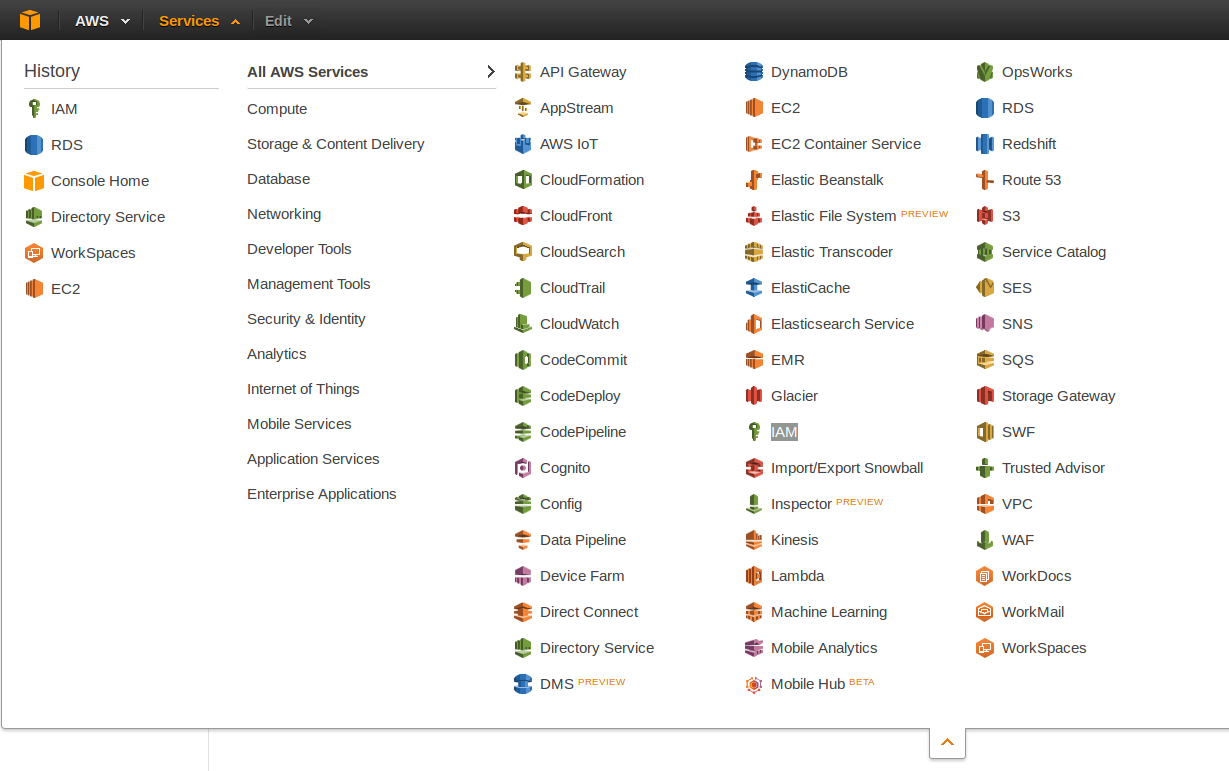This screenshot has height=771, width=1229.
Task: Open Directory Service from History list
Action: pyautogui.click(x=108, y=217)
